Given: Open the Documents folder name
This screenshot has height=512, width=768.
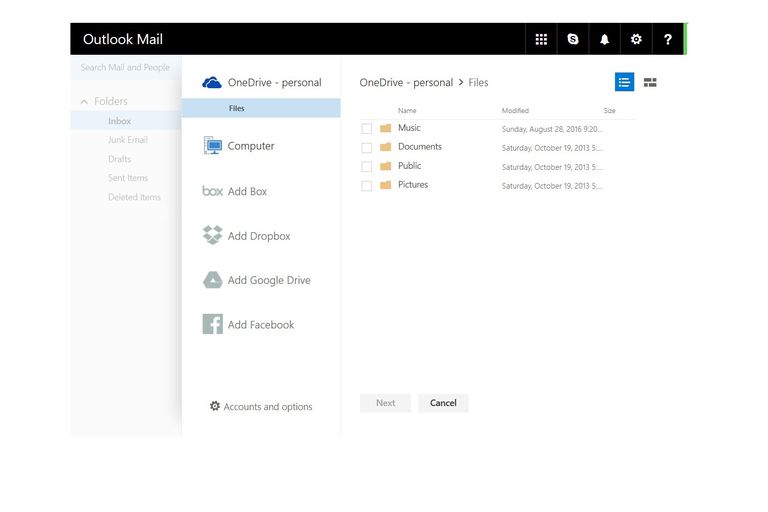Looking at the screenshot, I should click(420, 146).
